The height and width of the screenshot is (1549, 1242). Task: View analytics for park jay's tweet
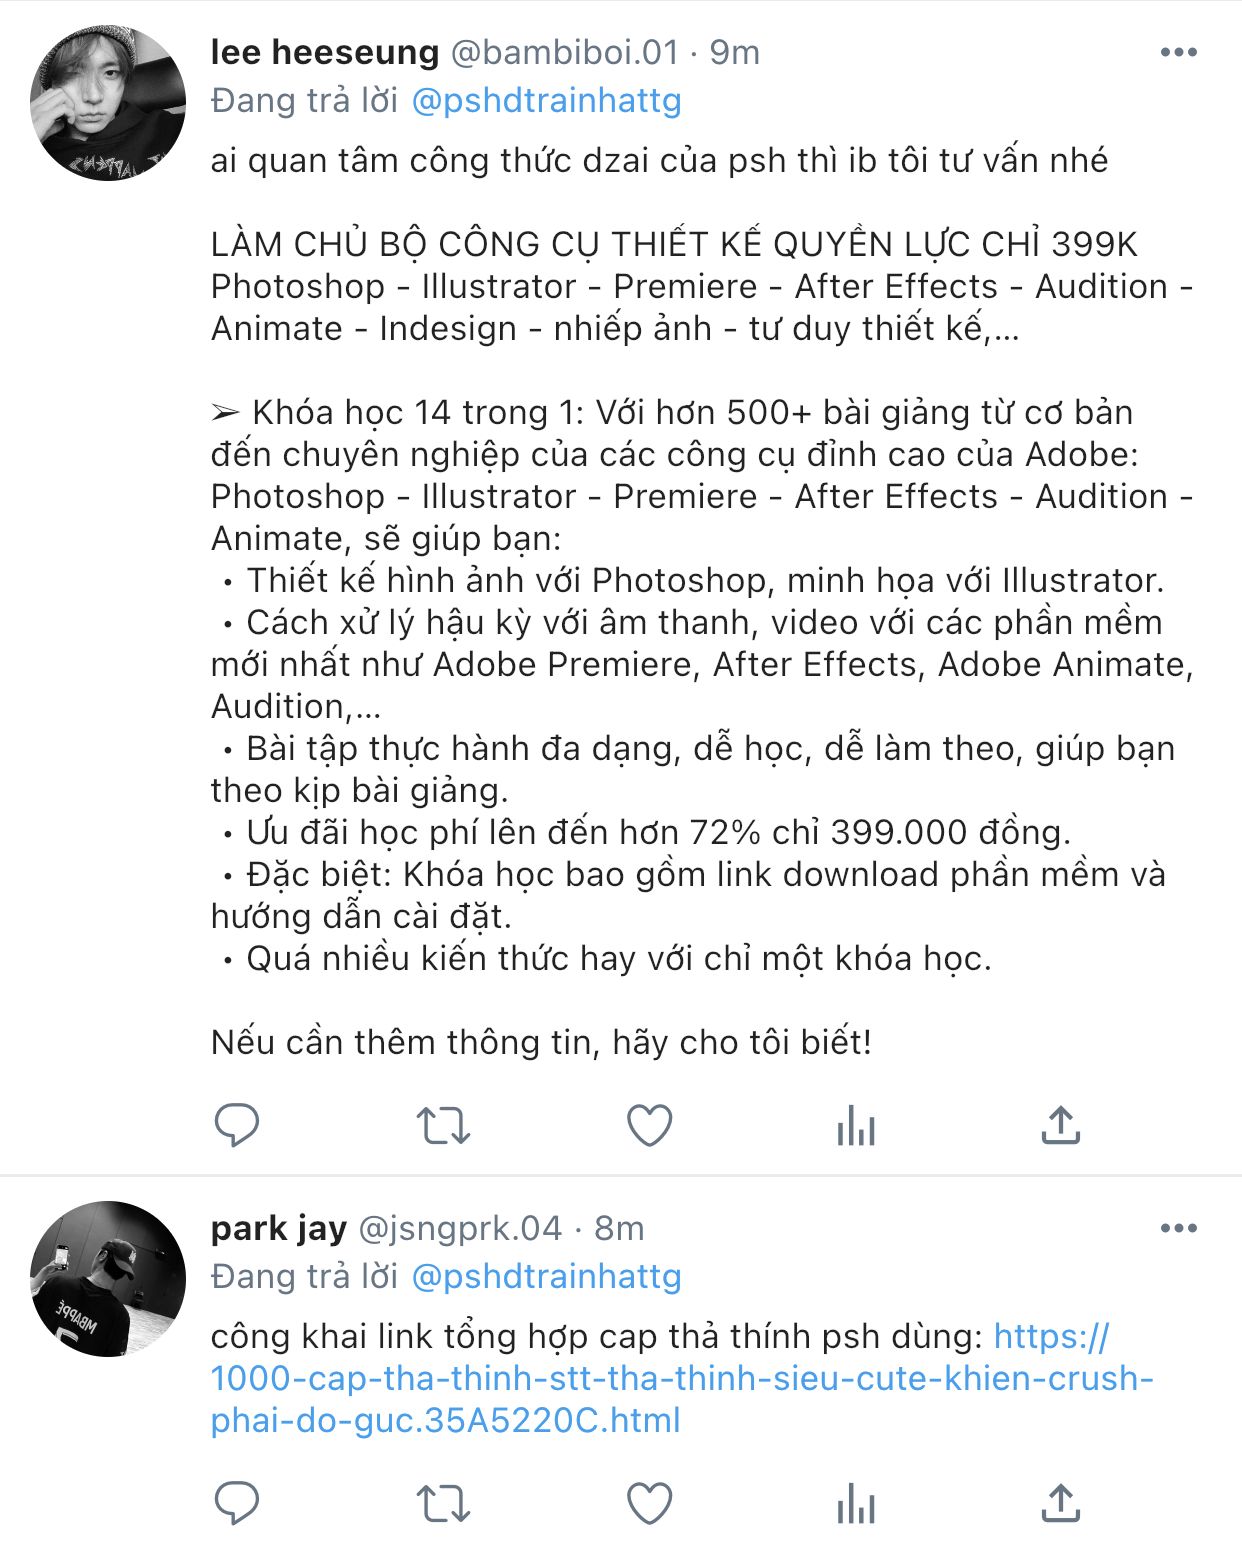856,1502
